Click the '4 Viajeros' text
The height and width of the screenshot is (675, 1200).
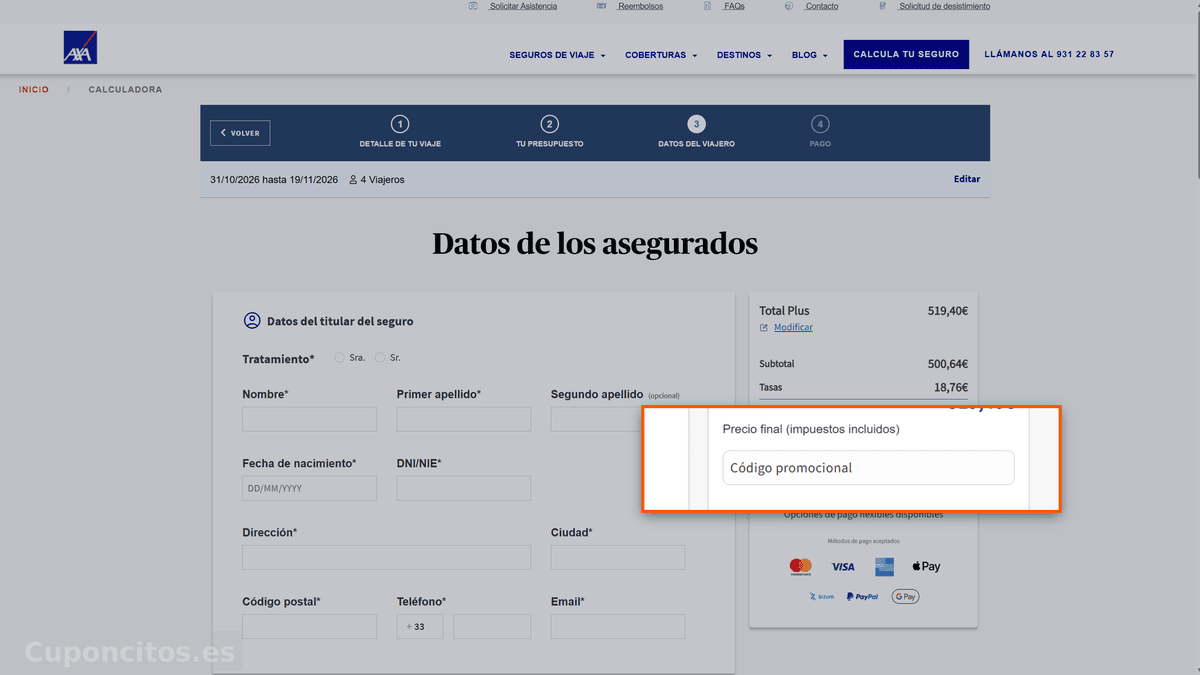(382, 180)
